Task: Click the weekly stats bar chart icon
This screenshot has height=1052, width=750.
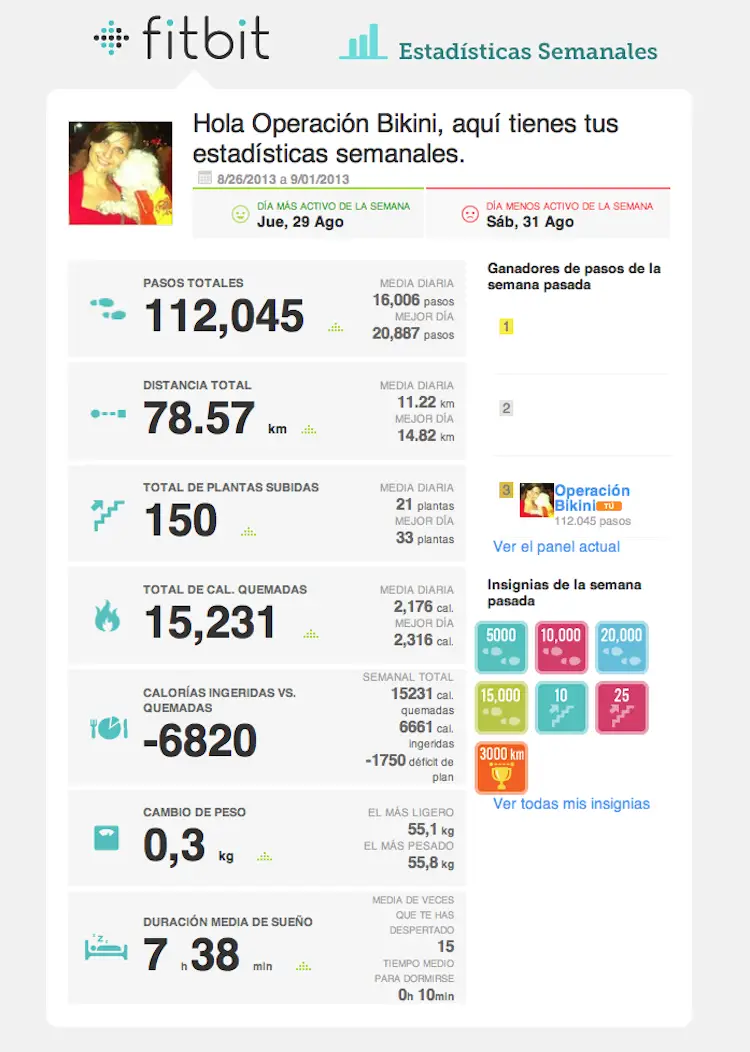Action: point(363,42)
